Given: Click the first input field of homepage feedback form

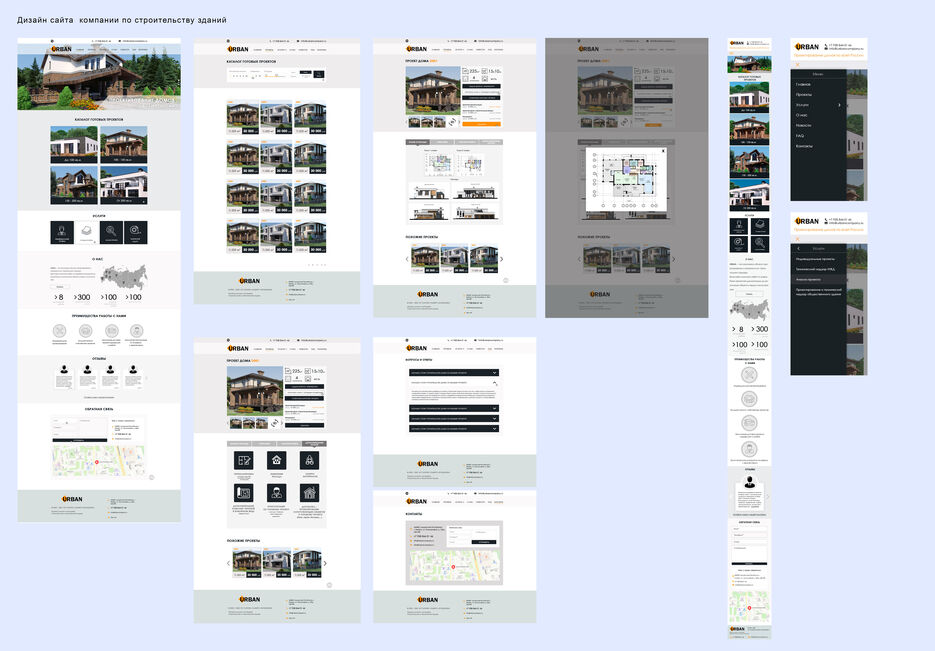Looking at the screenshot, I should 64,421.
